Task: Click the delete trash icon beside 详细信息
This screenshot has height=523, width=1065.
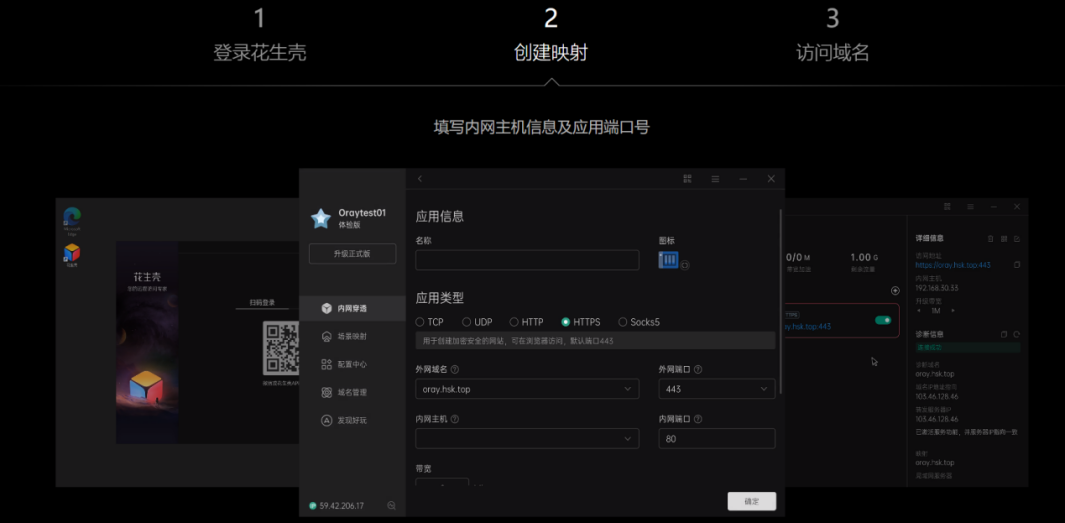Action: 990,238
